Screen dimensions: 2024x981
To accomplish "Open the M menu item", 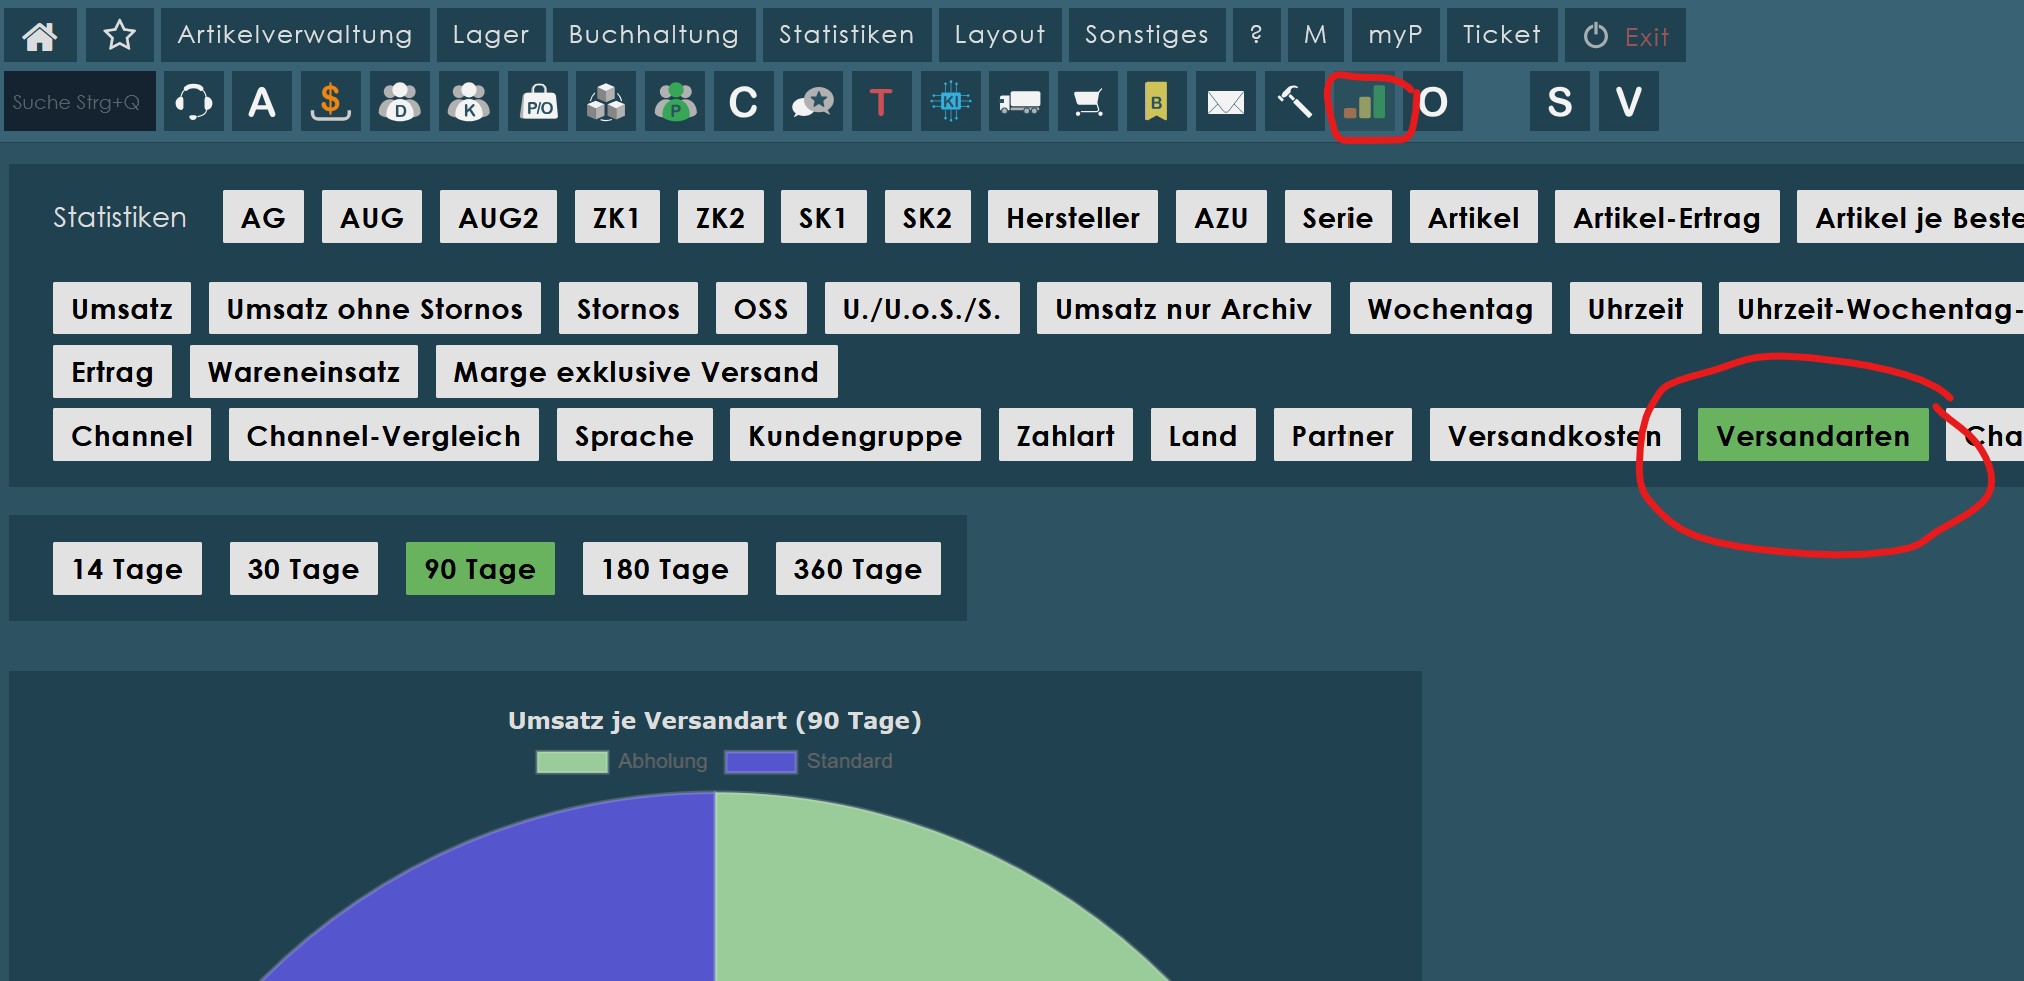I will click(x=1315, y=35).
